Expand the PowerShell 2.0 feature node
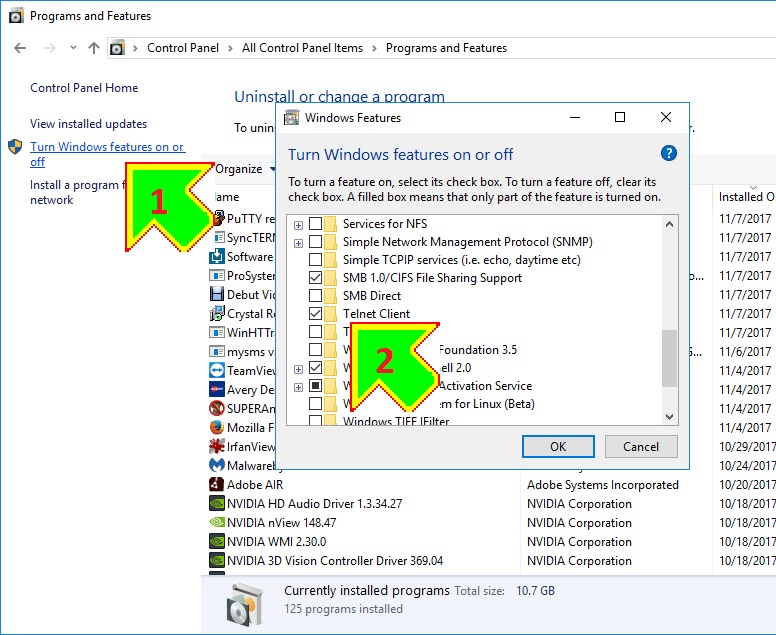This screenshot has height=635, width=776. click(298, 369)
